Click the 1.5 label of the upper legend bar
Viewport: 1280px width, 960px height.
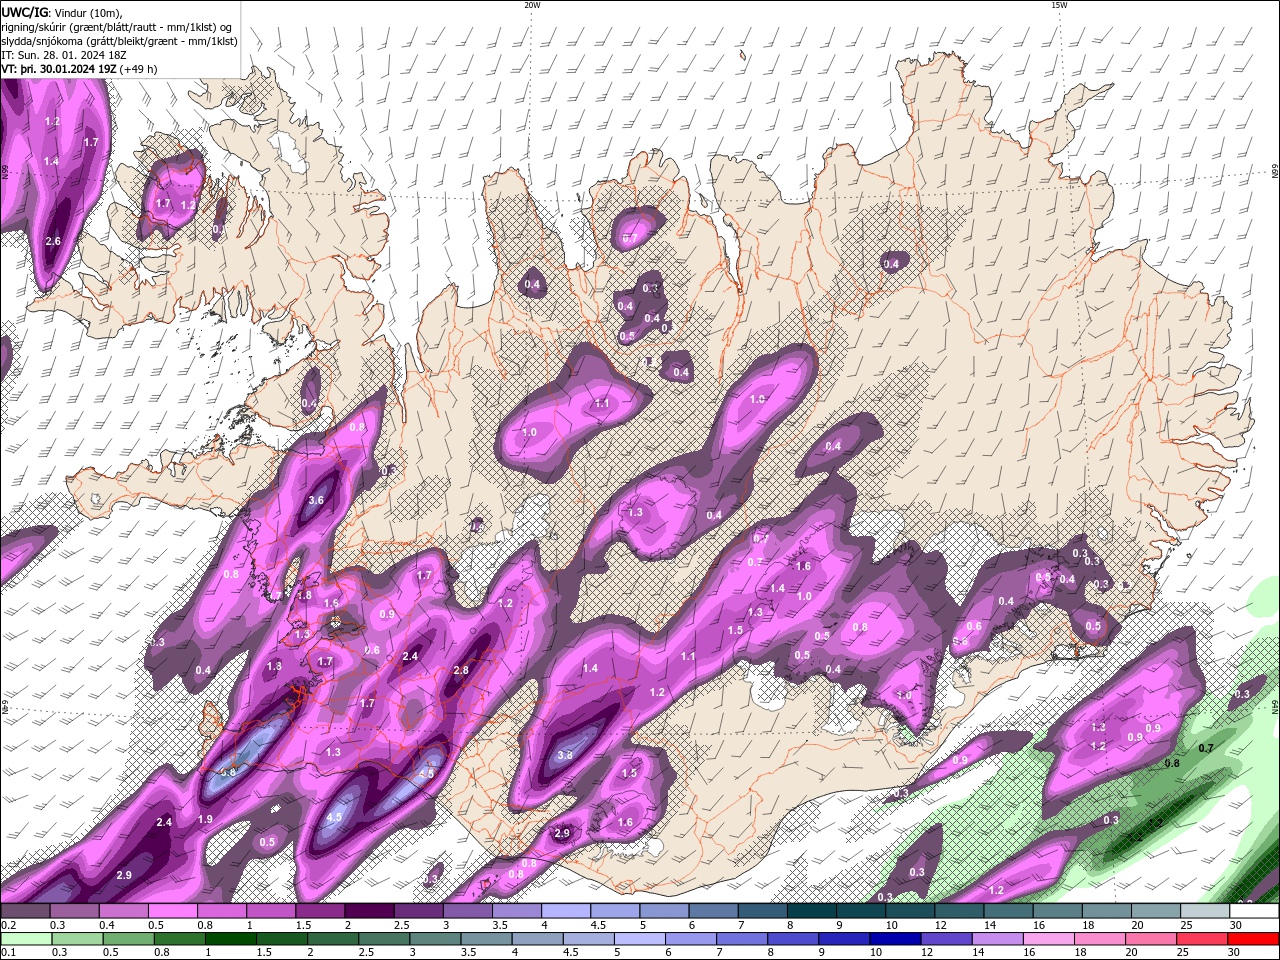point(302,925)
